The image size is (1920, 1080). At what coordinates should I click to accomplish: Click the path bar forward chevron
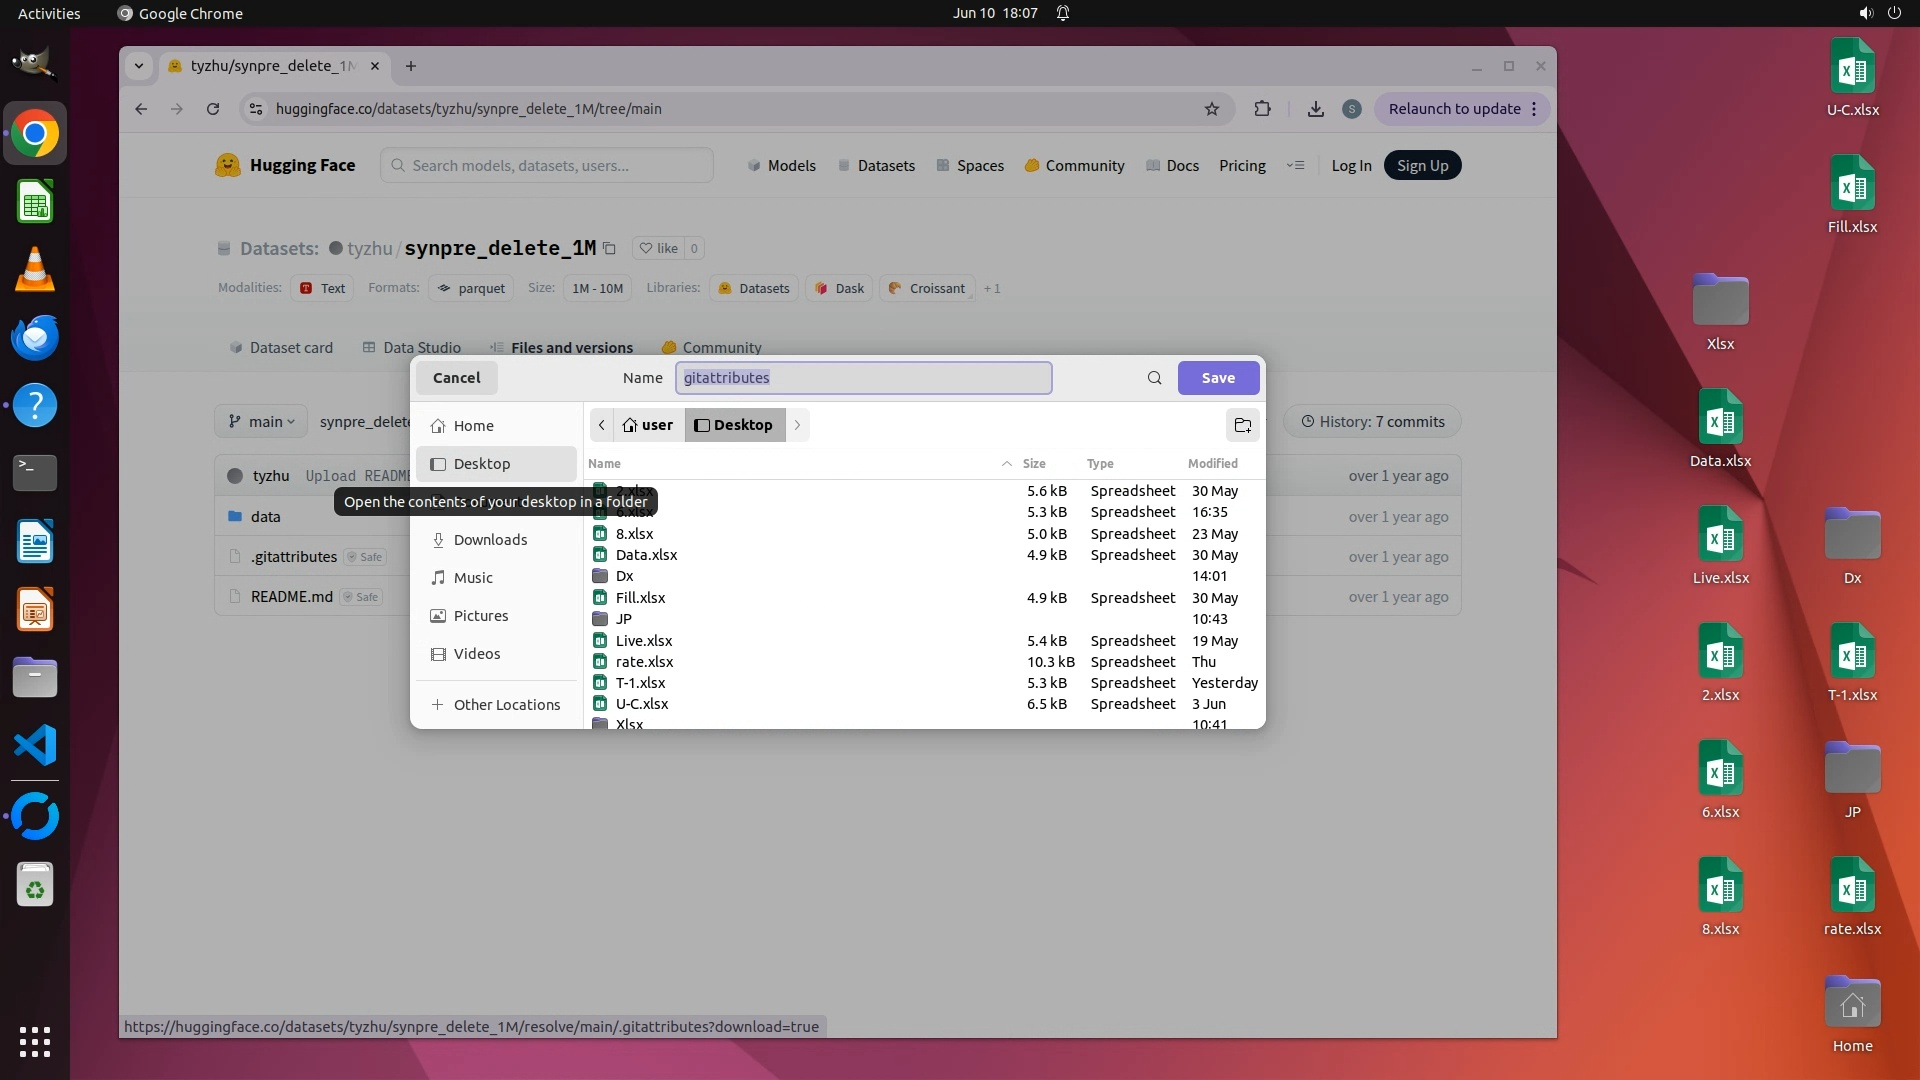[x=797, y=425]
